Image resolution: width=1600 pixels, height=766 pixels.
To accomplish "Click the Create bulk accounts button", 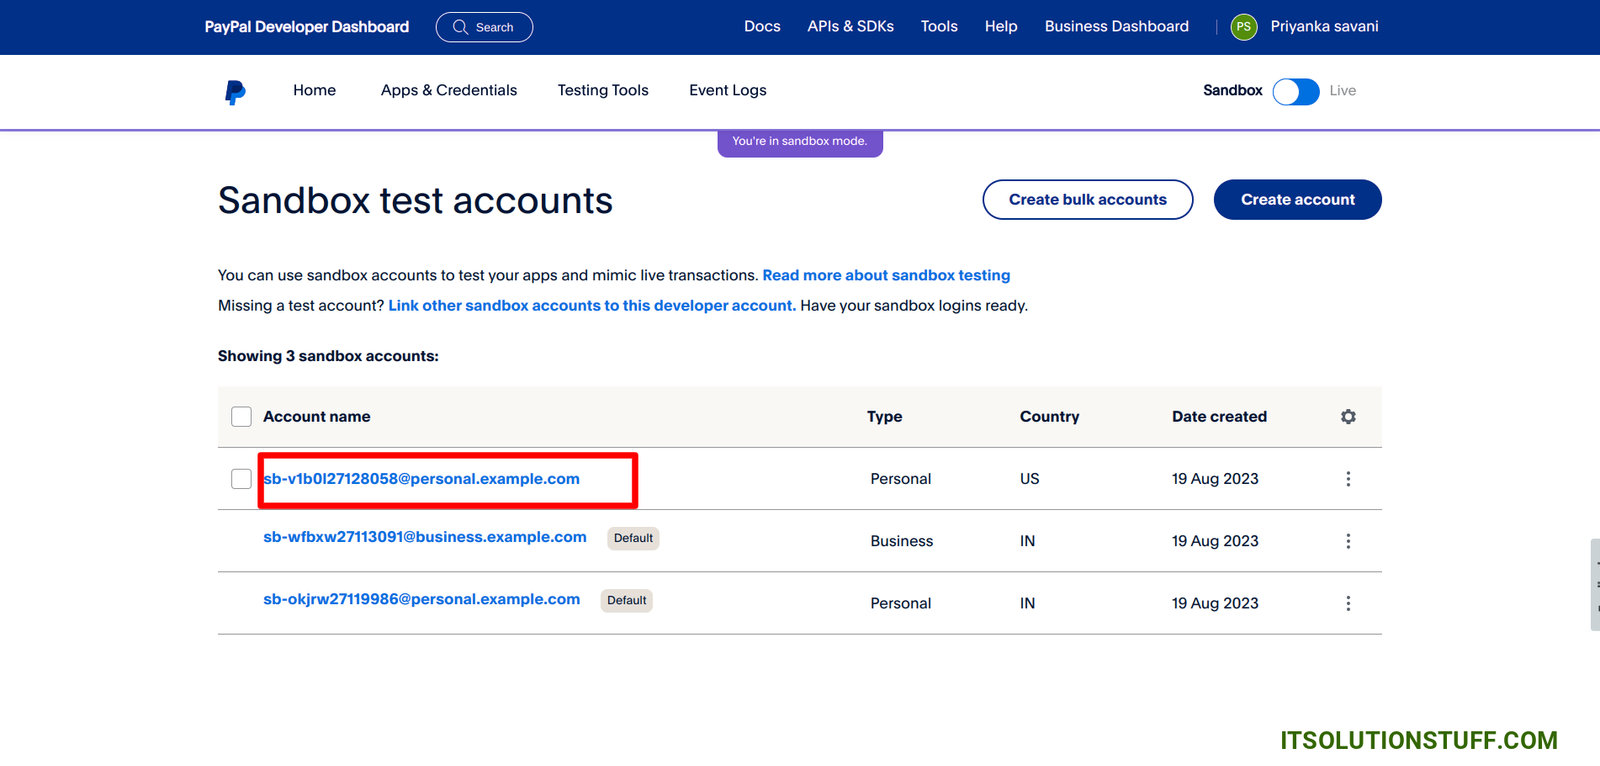I will point(1087,200).
